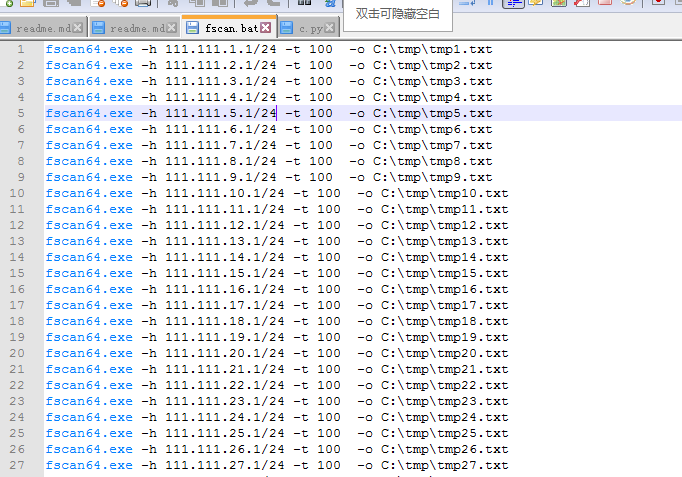
Task: Click line number 27 in the margin
Action: tap(17, 465)
